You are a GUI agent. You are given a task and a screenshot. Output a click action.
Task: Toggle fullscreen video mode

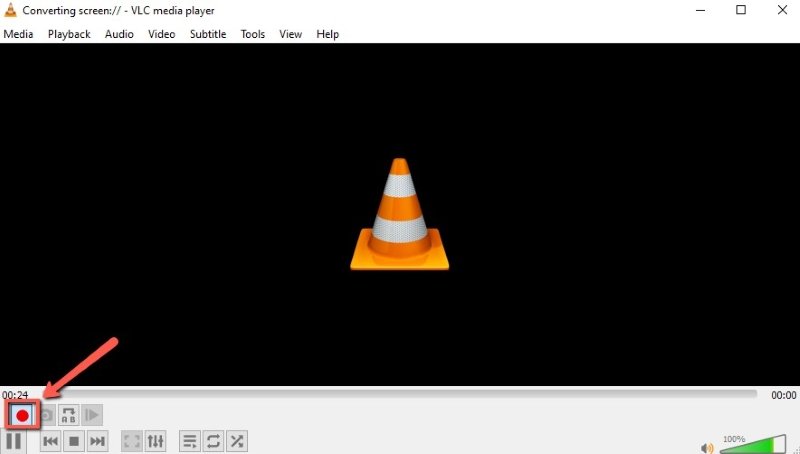click(x=131, y=441)
